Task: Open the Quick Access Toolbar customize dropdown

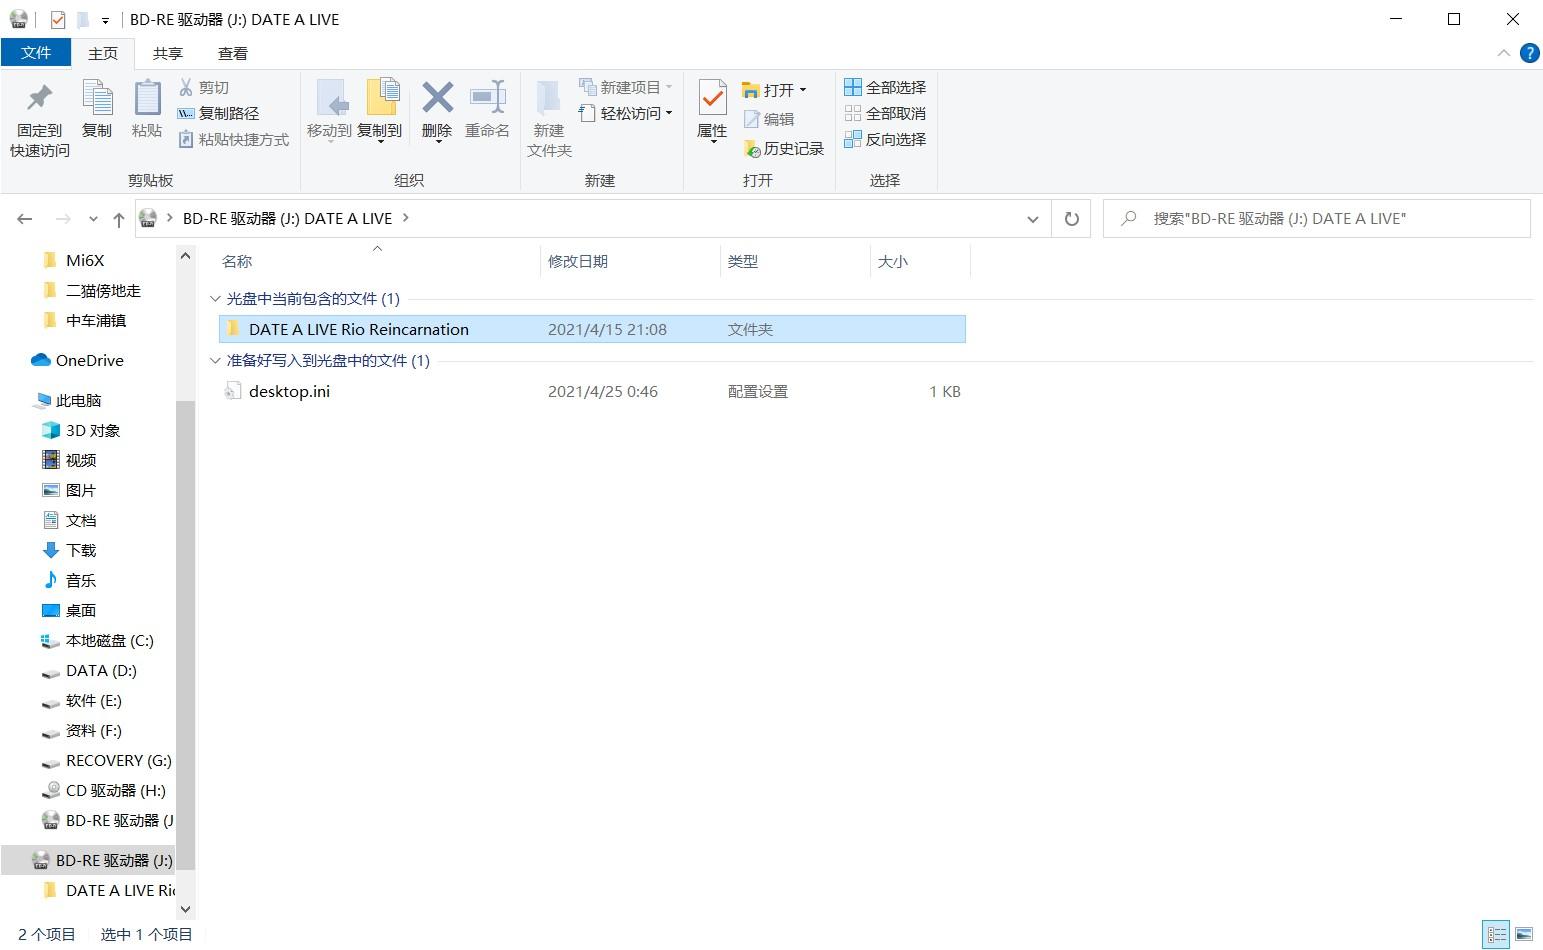Action: point(105,20)
